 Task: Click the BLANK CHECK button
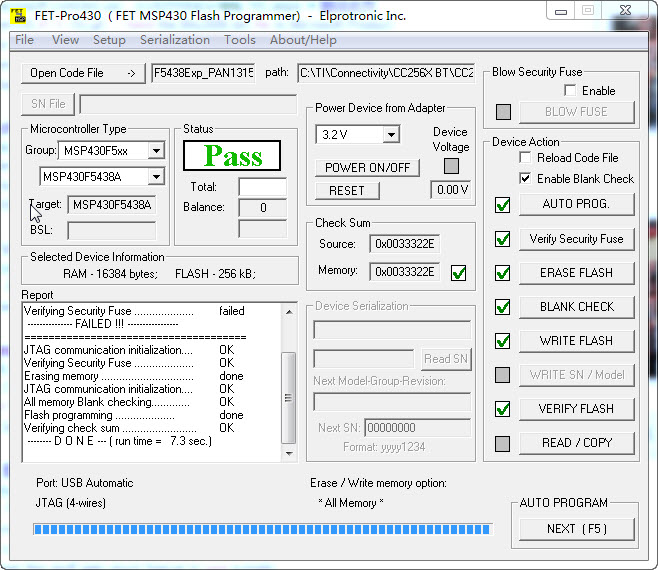click(576, 307)
